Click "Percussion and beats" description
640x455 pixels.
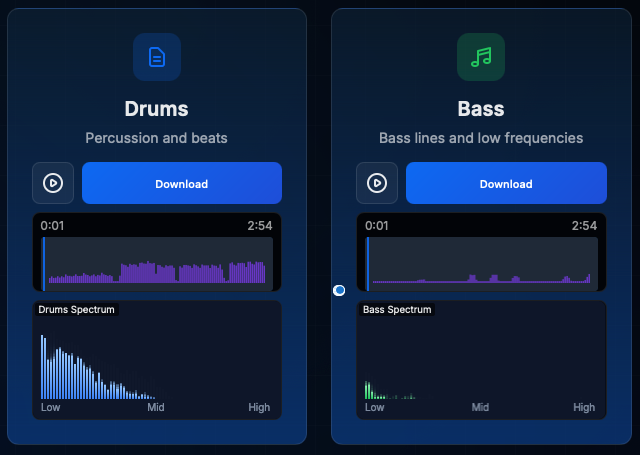tap(156, 138)
